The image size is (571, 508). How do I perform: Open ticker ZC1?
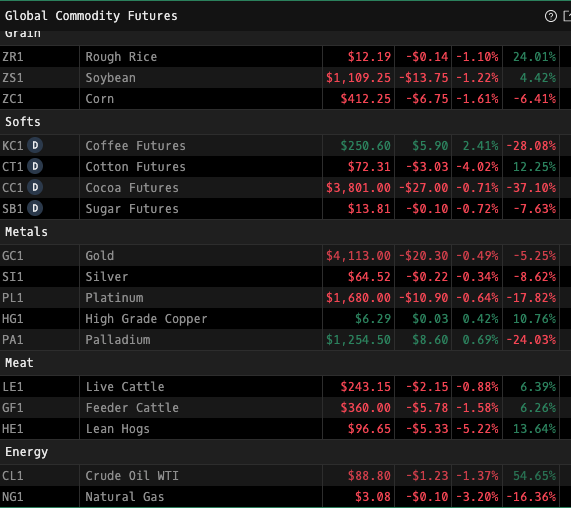click(x=13, y=99)
